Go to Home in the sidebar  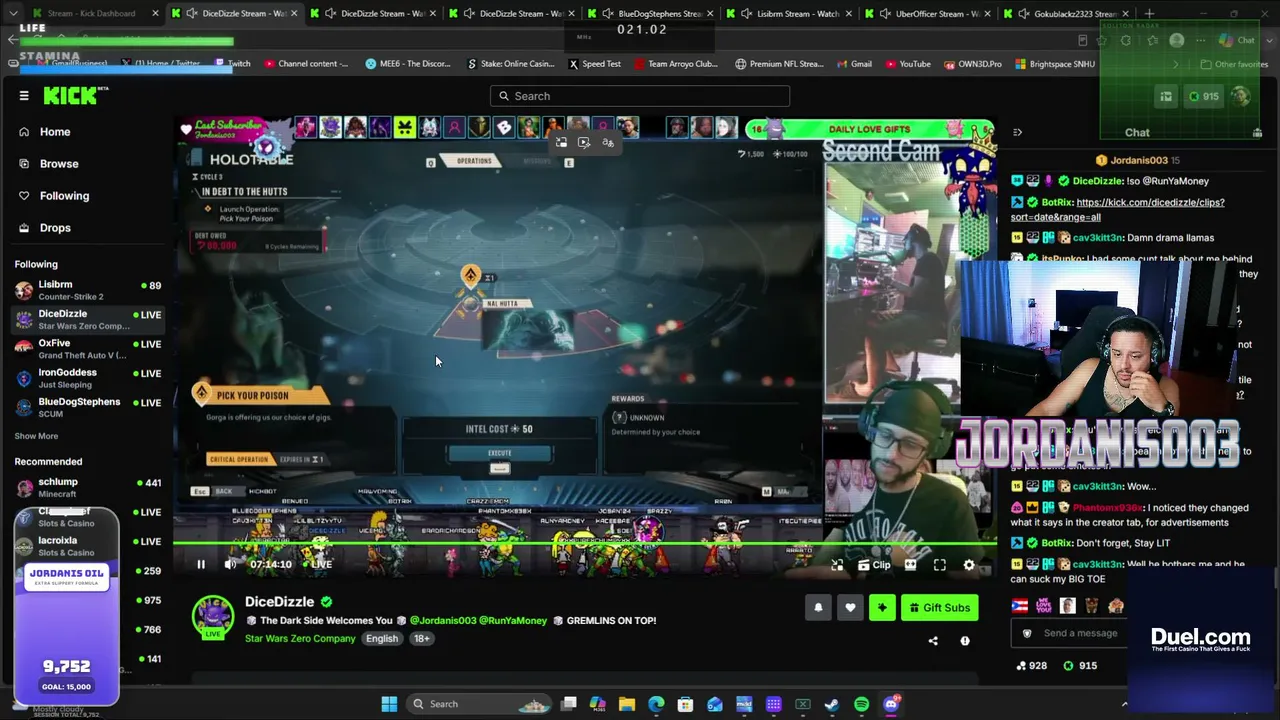[x=55, y=132]
